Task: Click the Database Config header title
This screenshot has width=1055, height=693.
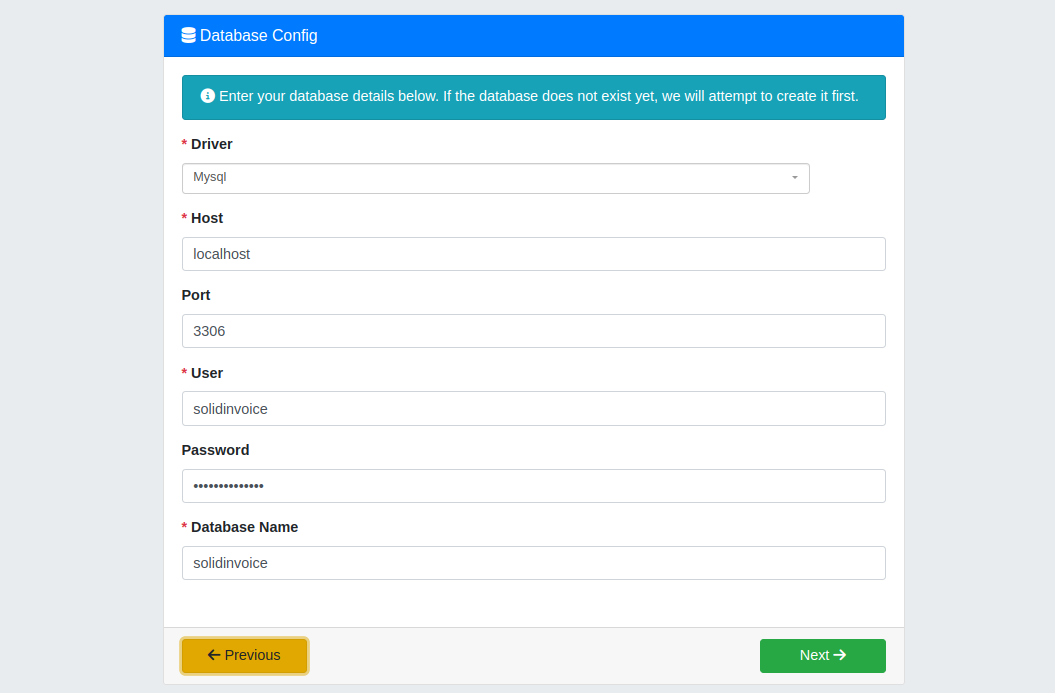Action: (258, 36)
